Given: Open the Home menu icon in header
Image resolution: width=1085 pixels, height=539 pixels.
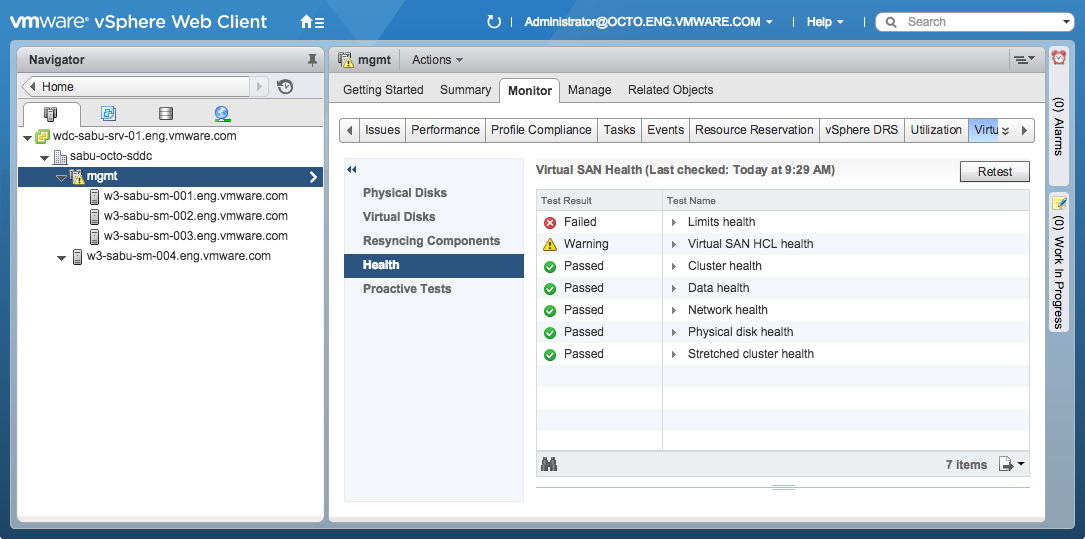Looking at the screenshot, I should (312, 22).
